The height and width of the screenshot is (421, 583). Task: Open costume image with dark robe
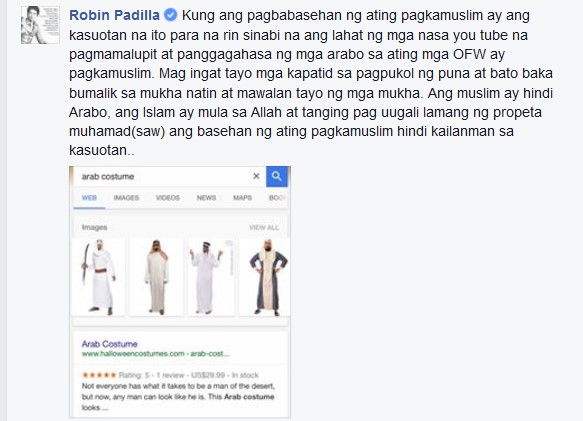click(264, 277)
